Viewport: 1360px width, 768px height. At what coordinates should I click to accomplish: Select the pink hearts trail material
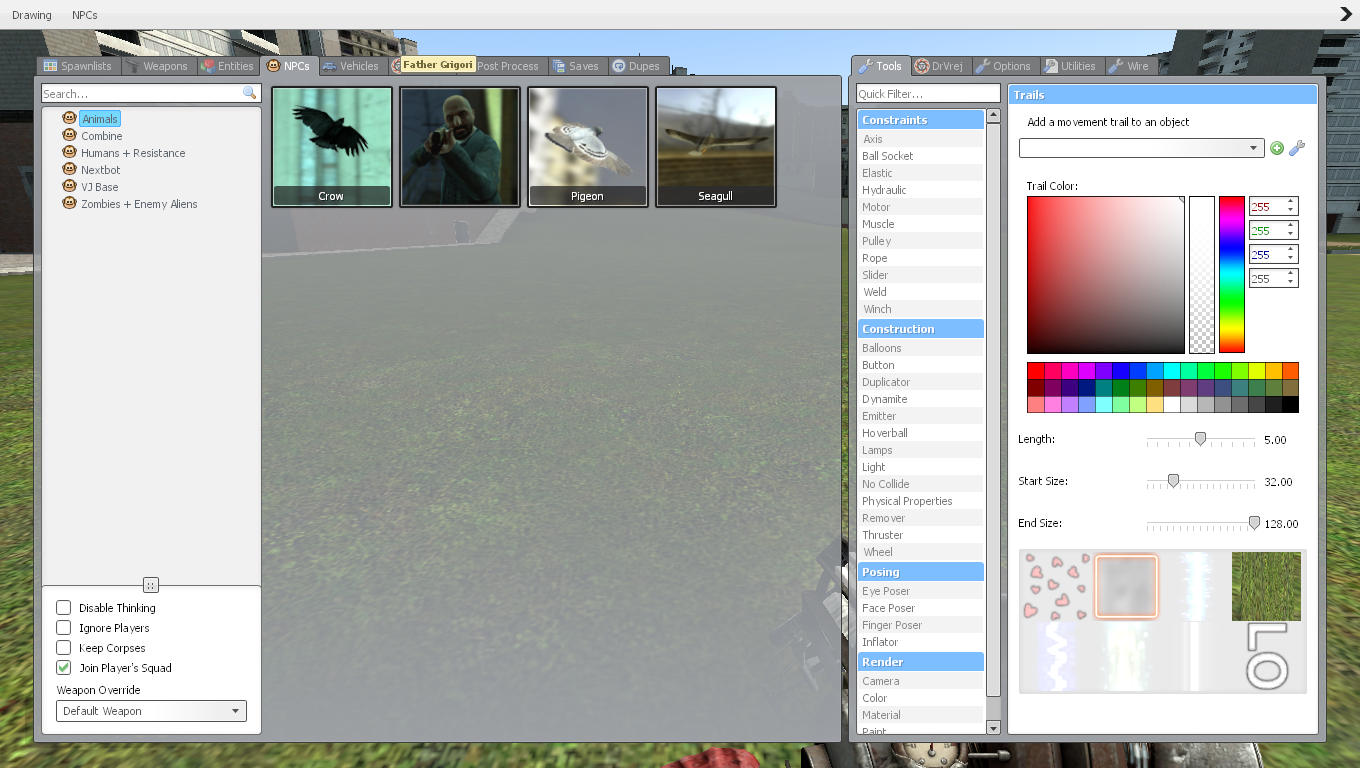(x=1055, y=586)
